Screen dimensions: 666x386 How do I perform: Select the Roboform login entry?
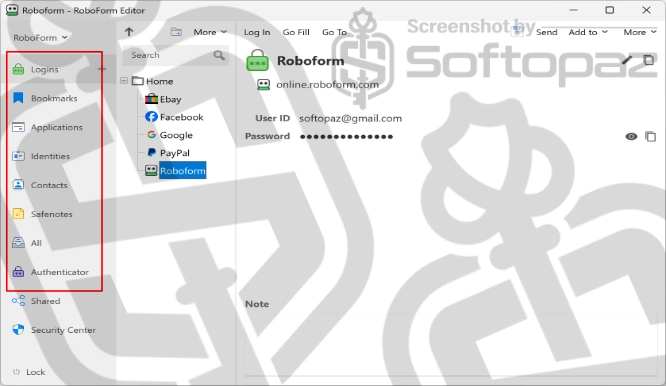coord(183,170)
